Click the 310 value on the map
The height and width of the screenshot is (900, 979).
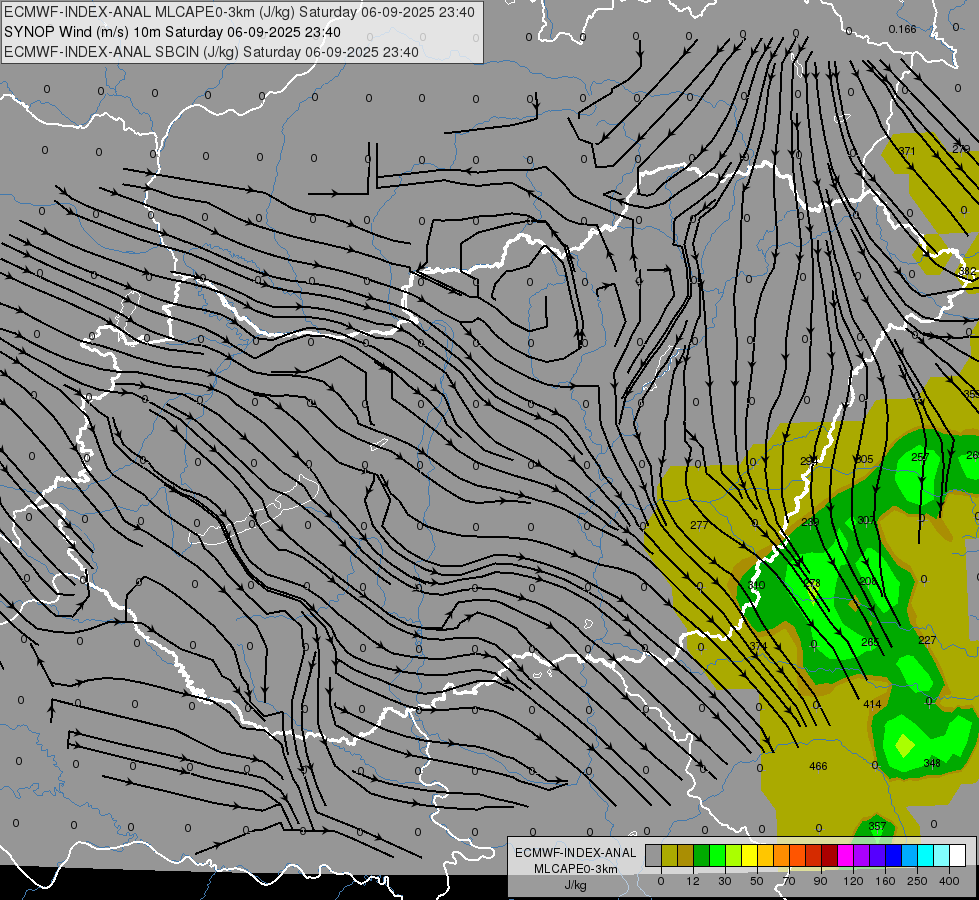756,585
